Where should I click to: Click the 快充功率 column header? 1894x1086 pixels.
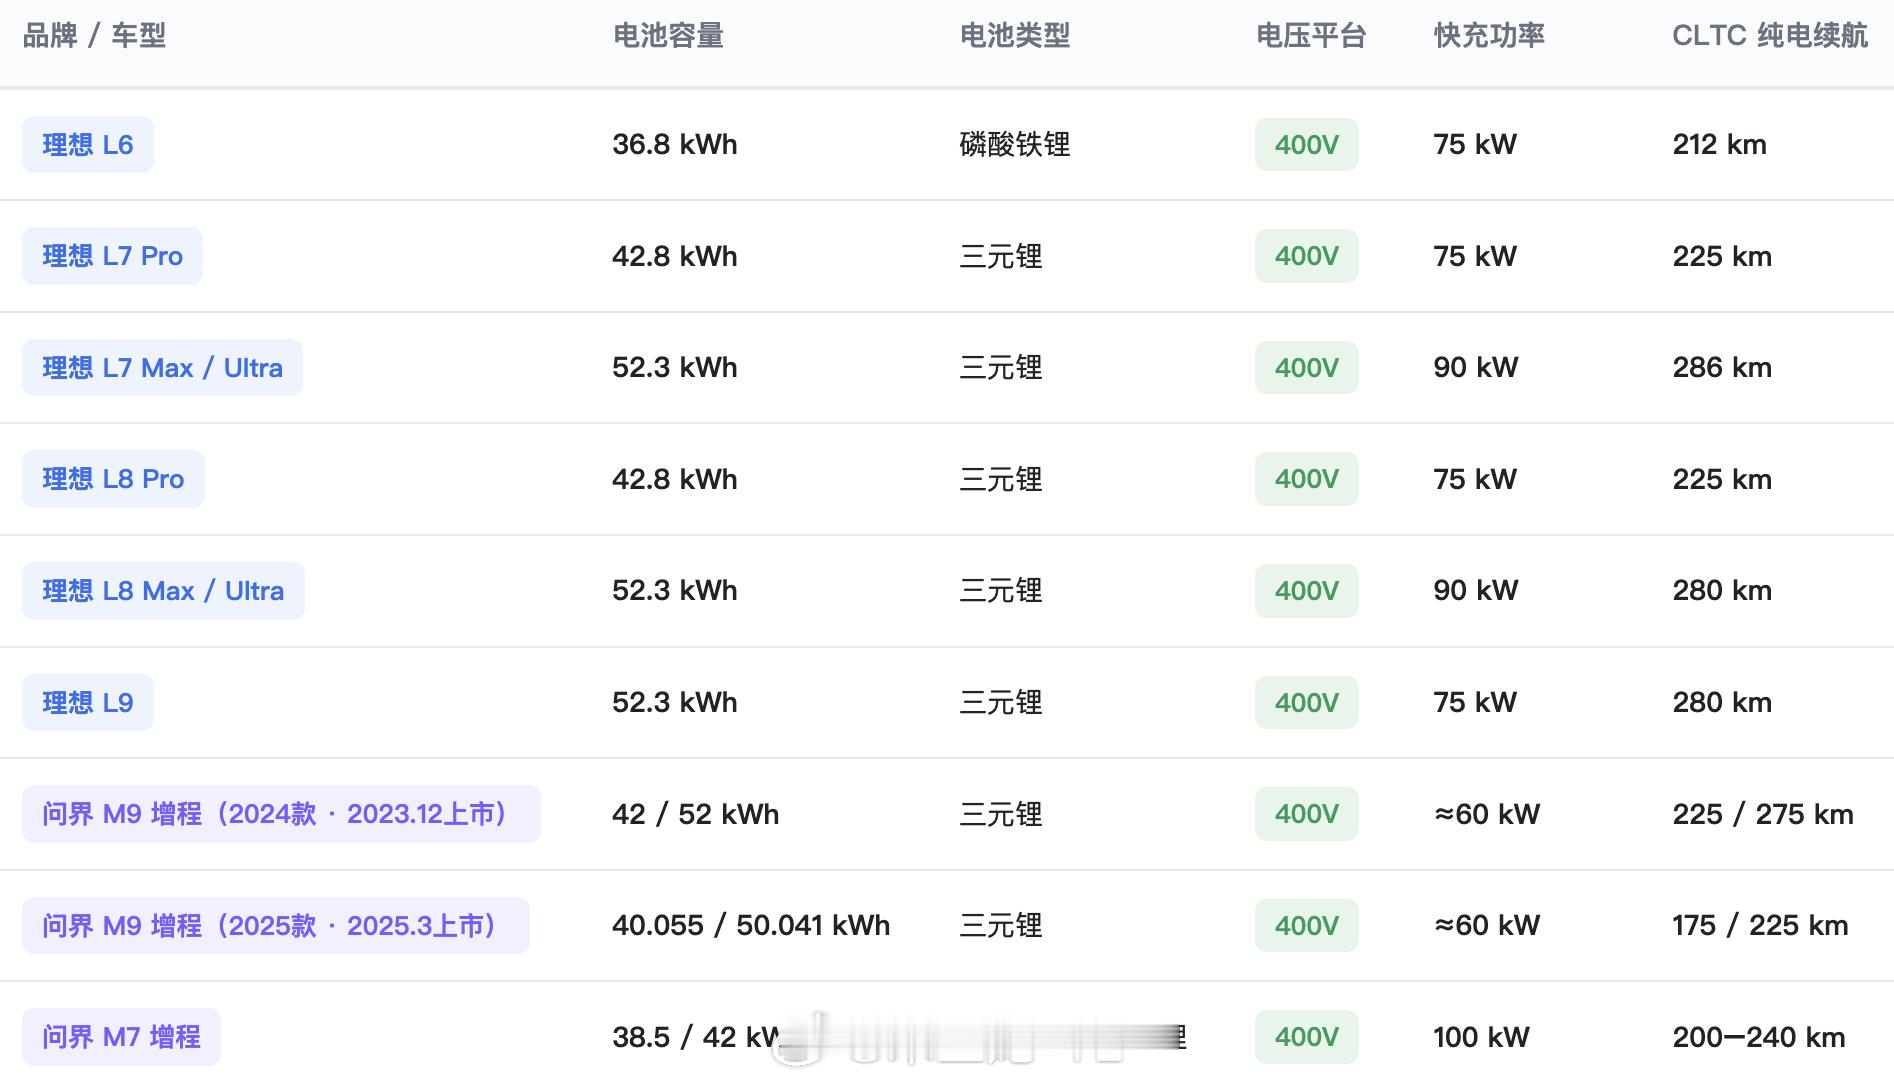pos(1489,36)
